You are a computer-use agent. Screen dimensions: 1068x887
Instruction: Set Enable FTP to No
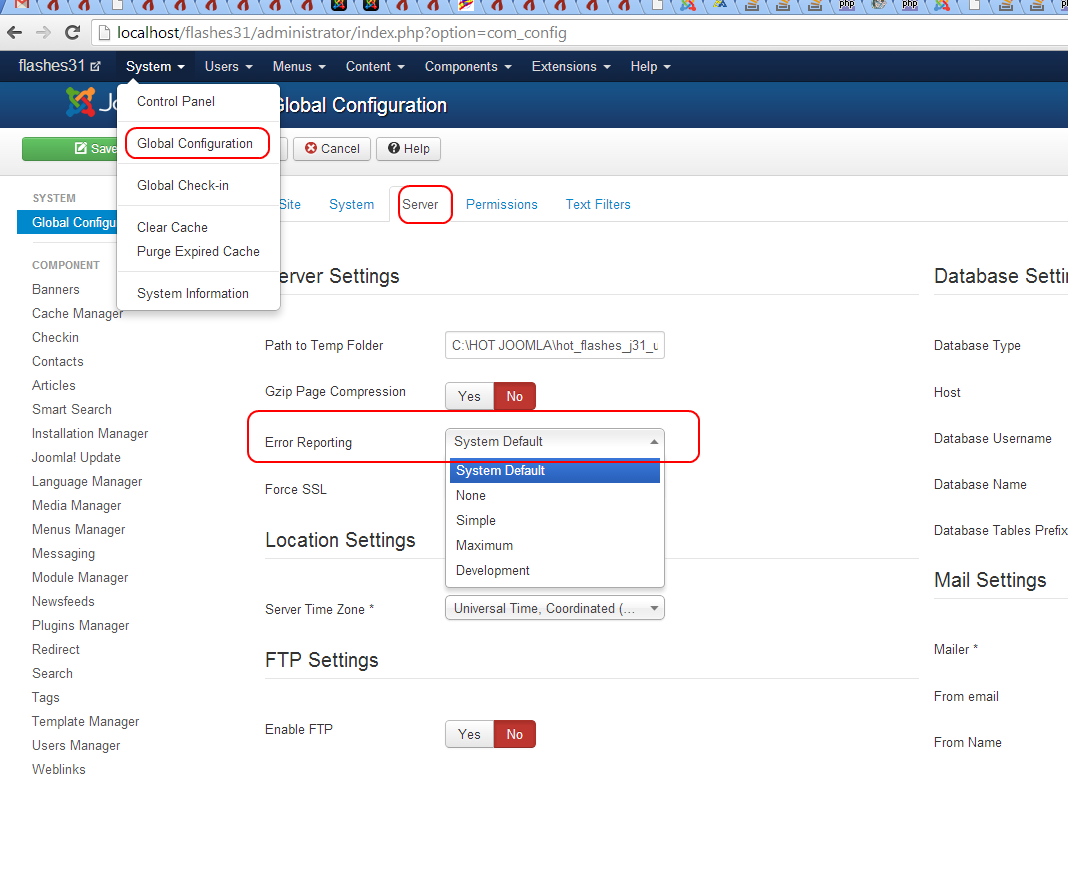coord(515,734)
